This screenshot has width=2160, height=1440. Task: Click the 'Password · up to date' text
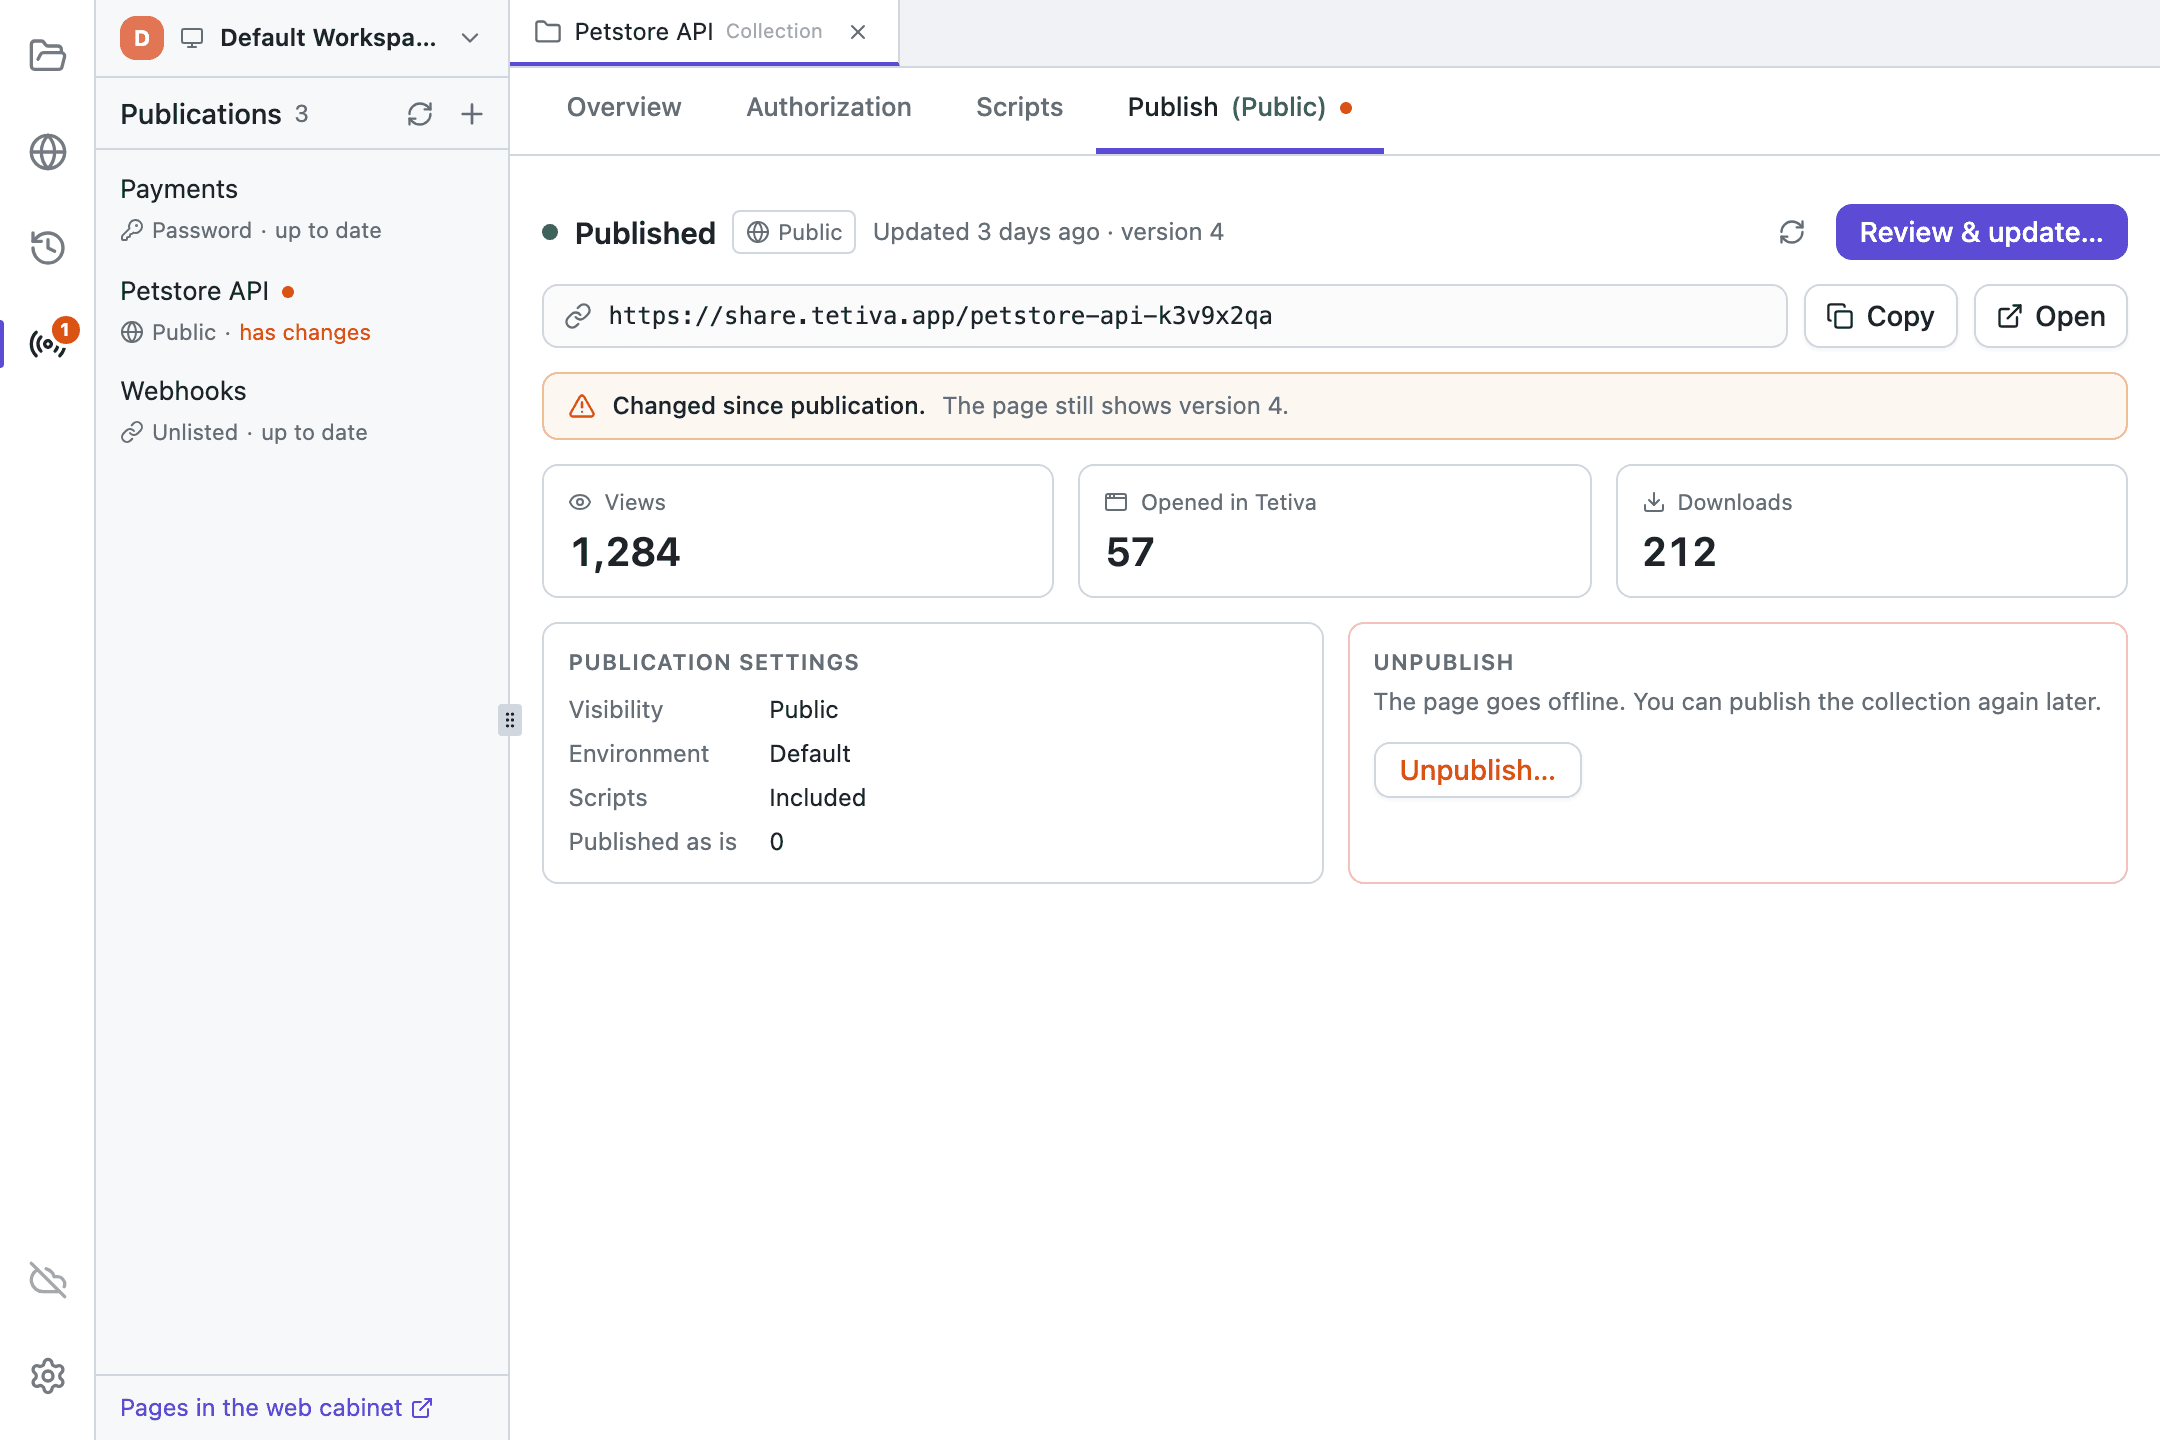[267, 230]
